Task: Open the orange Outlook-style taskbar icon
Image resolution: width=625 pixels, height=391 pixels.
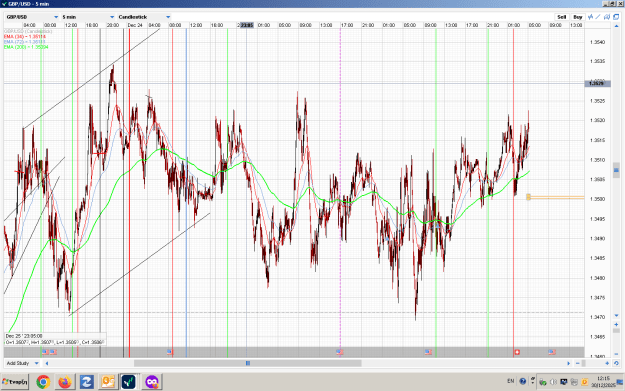Action: pyautogui.click(x=108, y=382)
